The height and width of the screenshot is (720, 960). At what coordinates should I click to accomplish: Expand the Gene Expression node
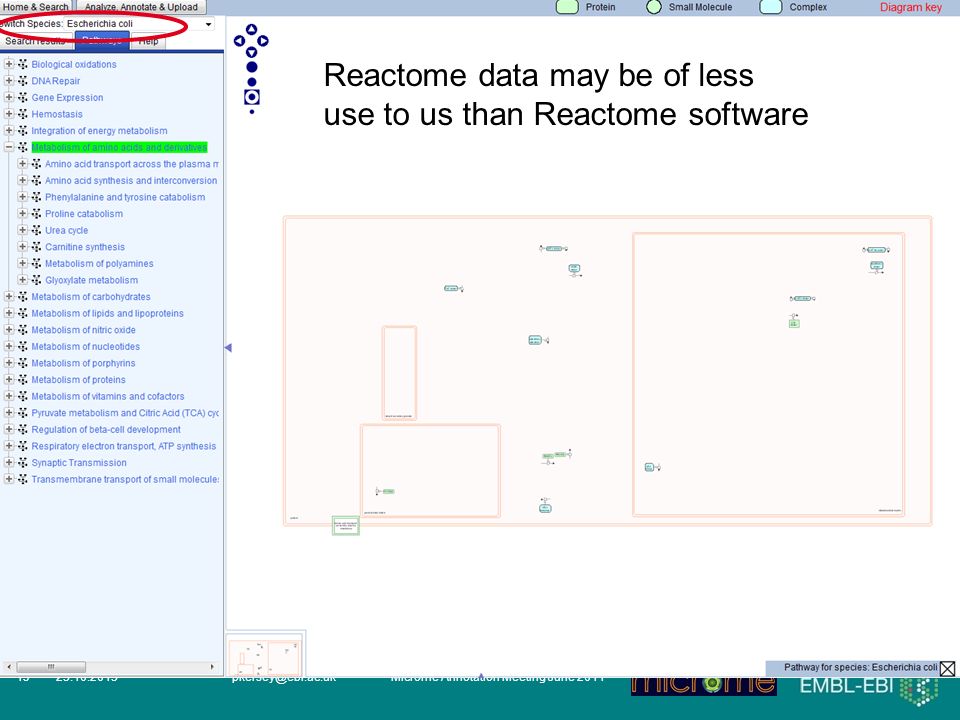click(9, 97)
